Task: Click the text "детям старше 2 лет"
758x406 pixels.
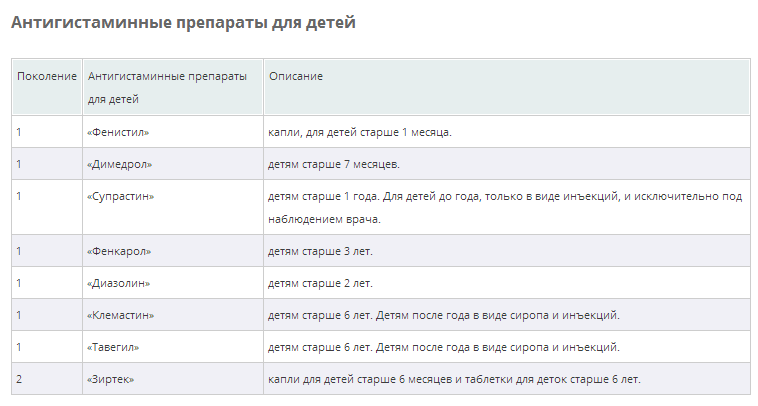Action: pyautogui.click(x=320, y=283)
